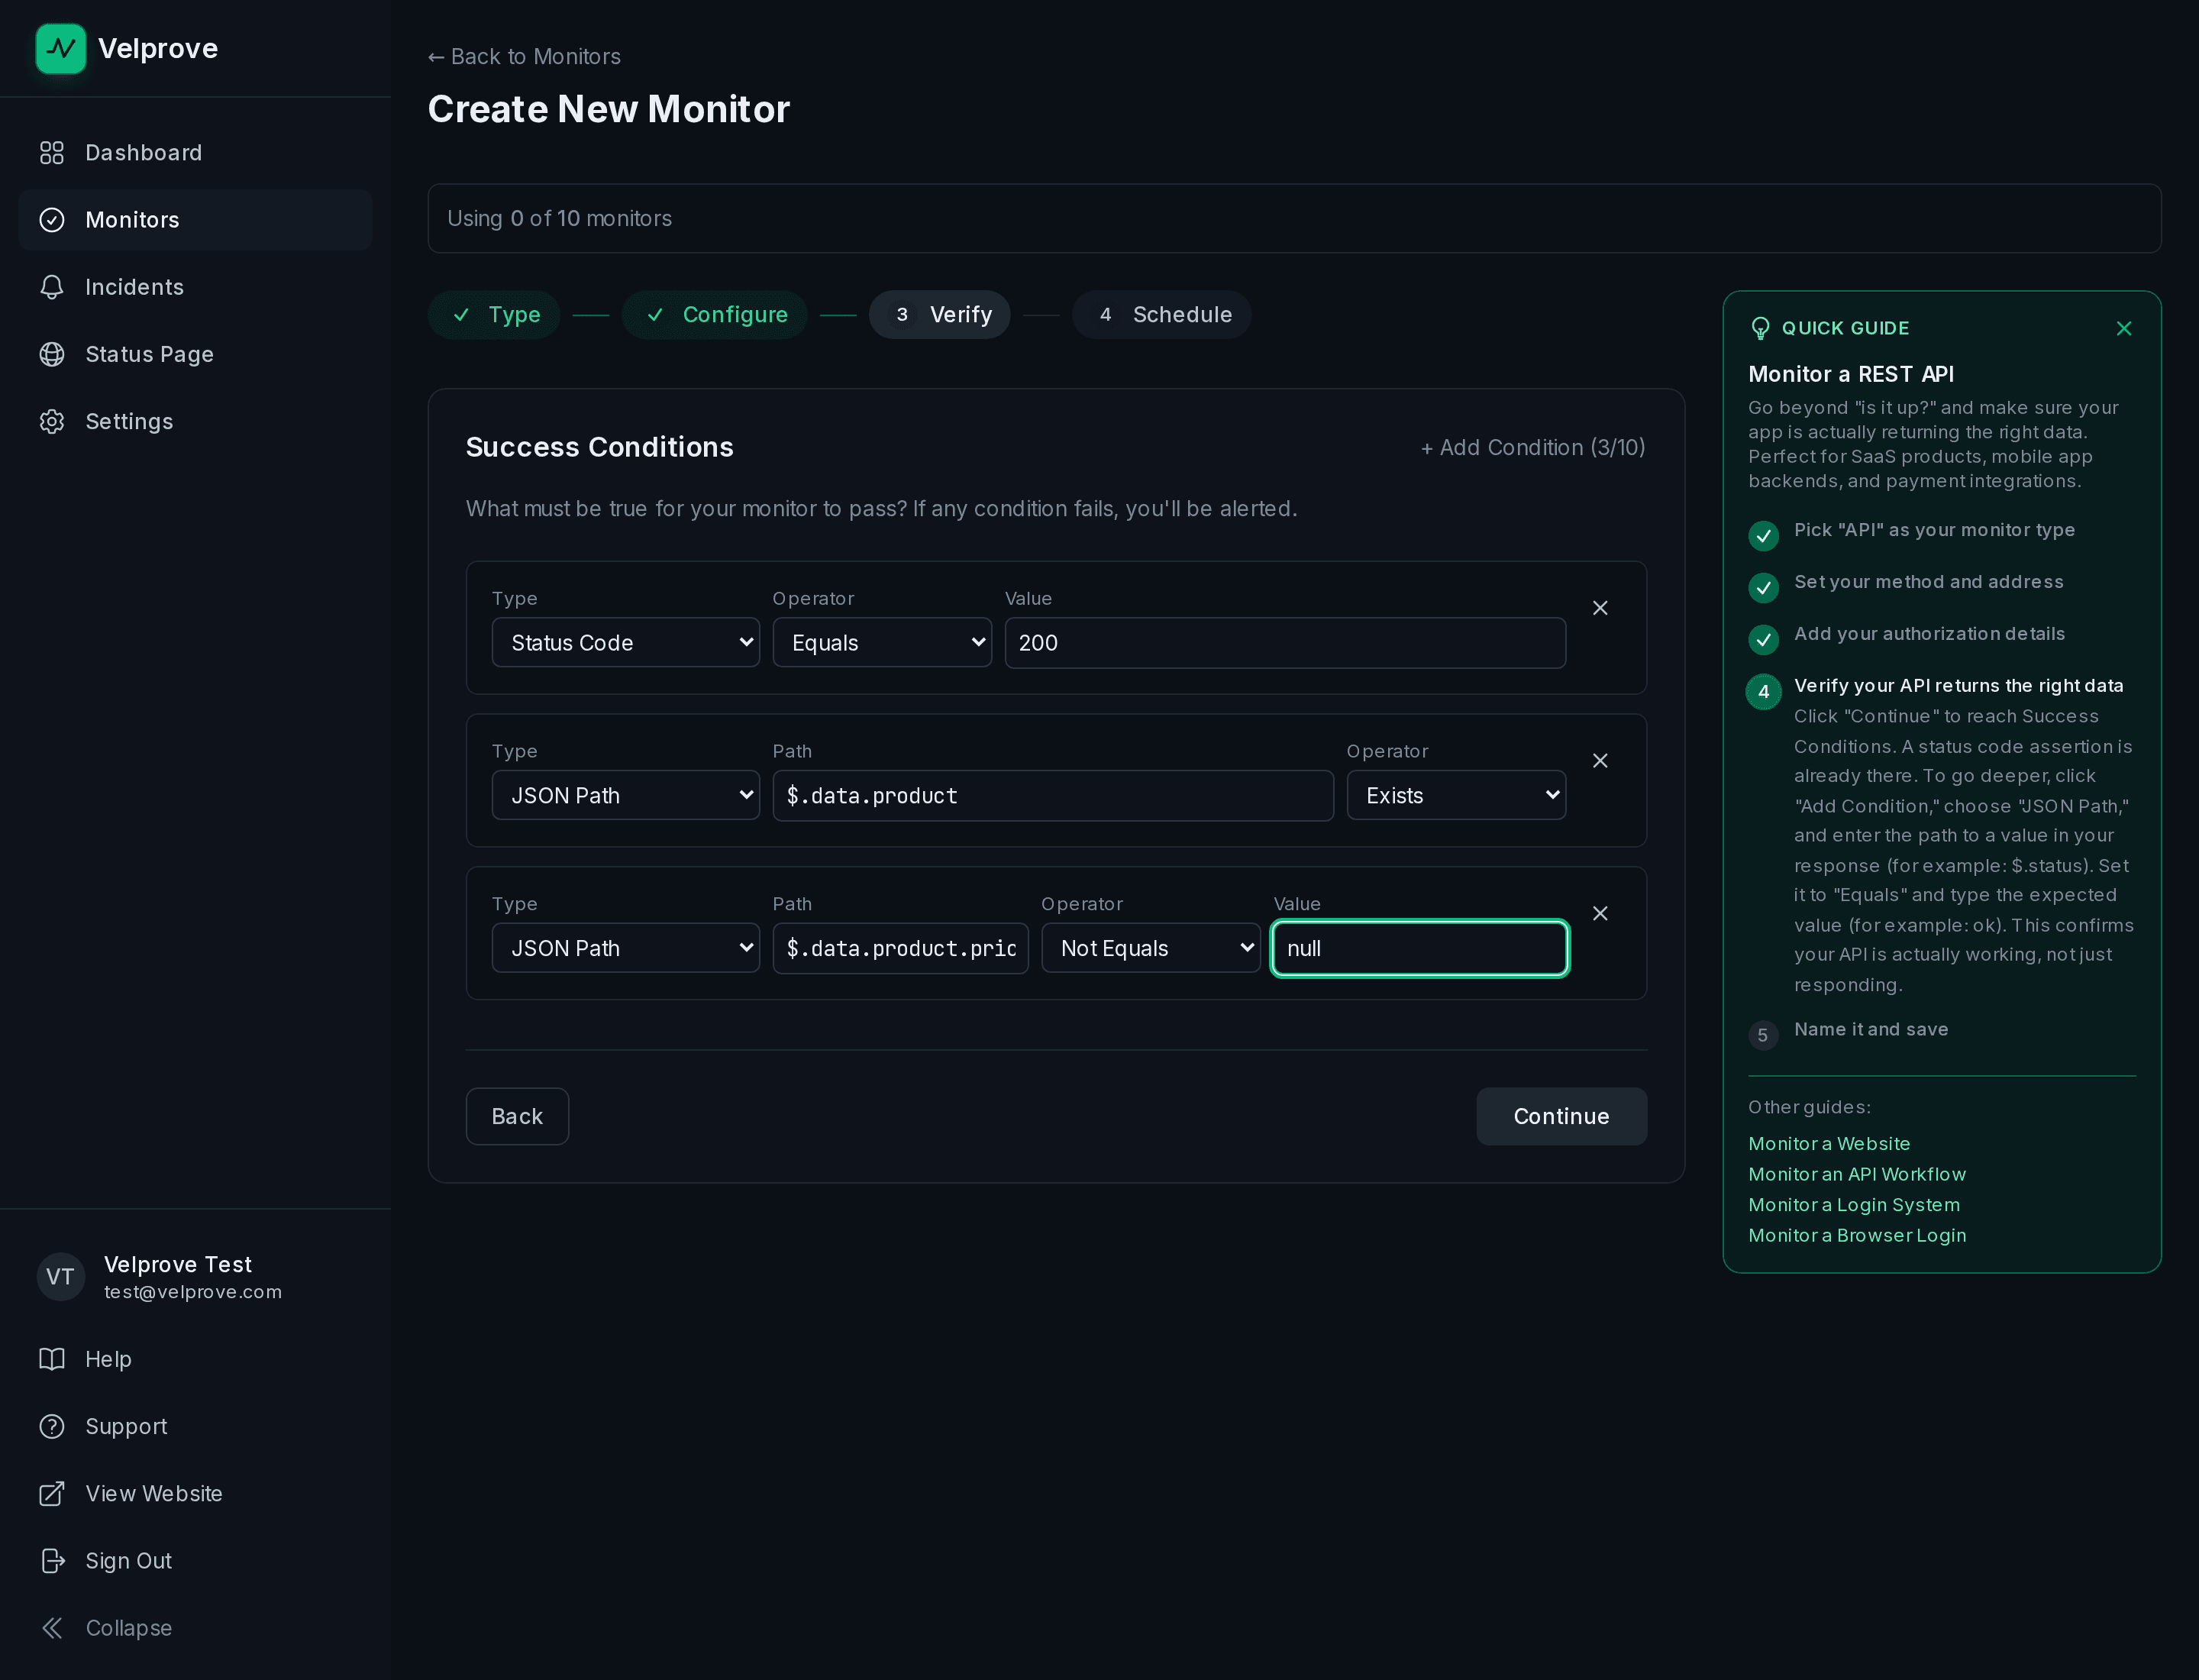Go back to Monitors list

524,57
